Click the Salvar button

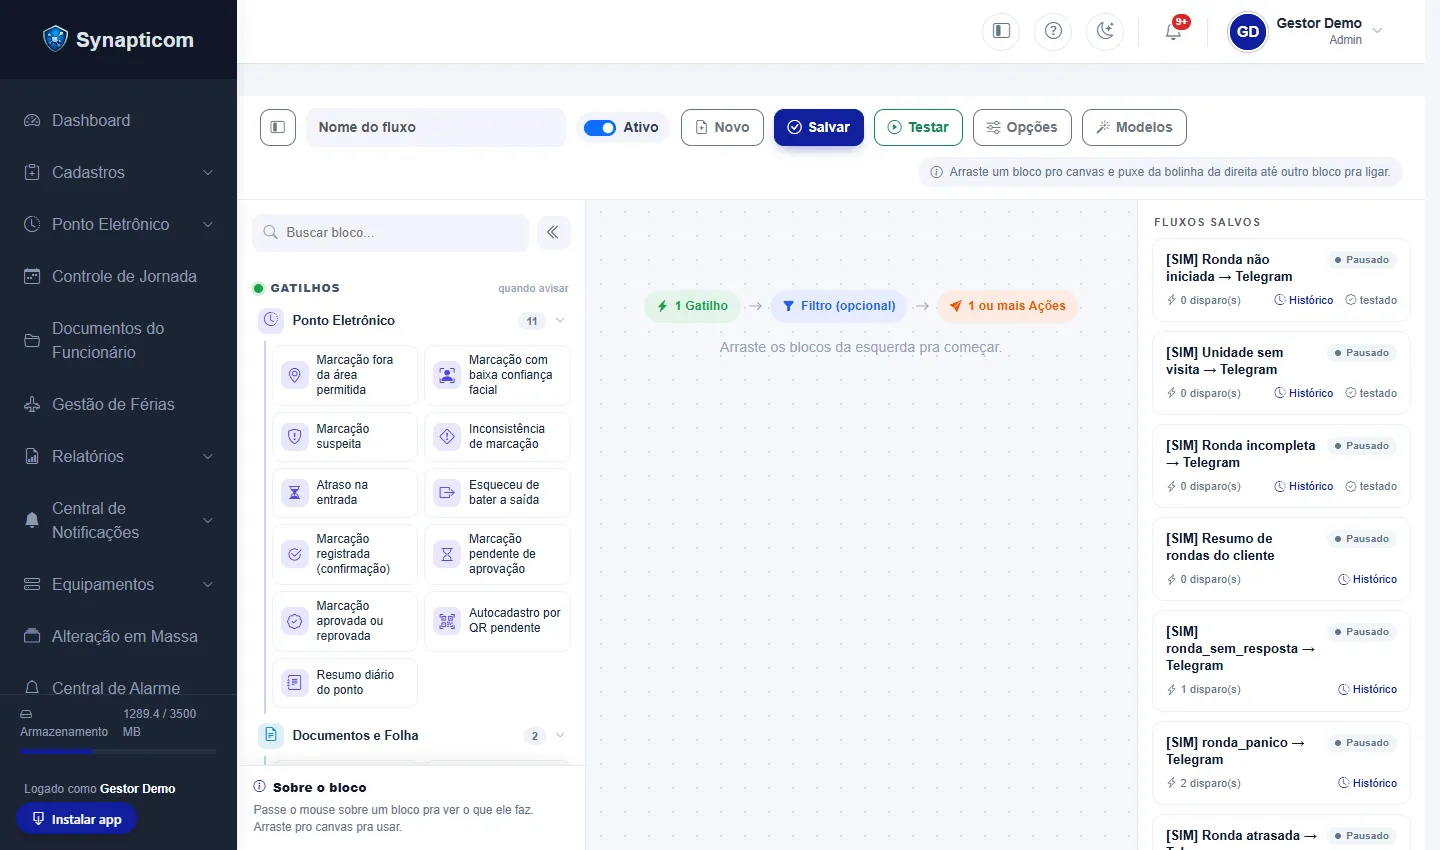pyautogui.click(x=819, y=127)
